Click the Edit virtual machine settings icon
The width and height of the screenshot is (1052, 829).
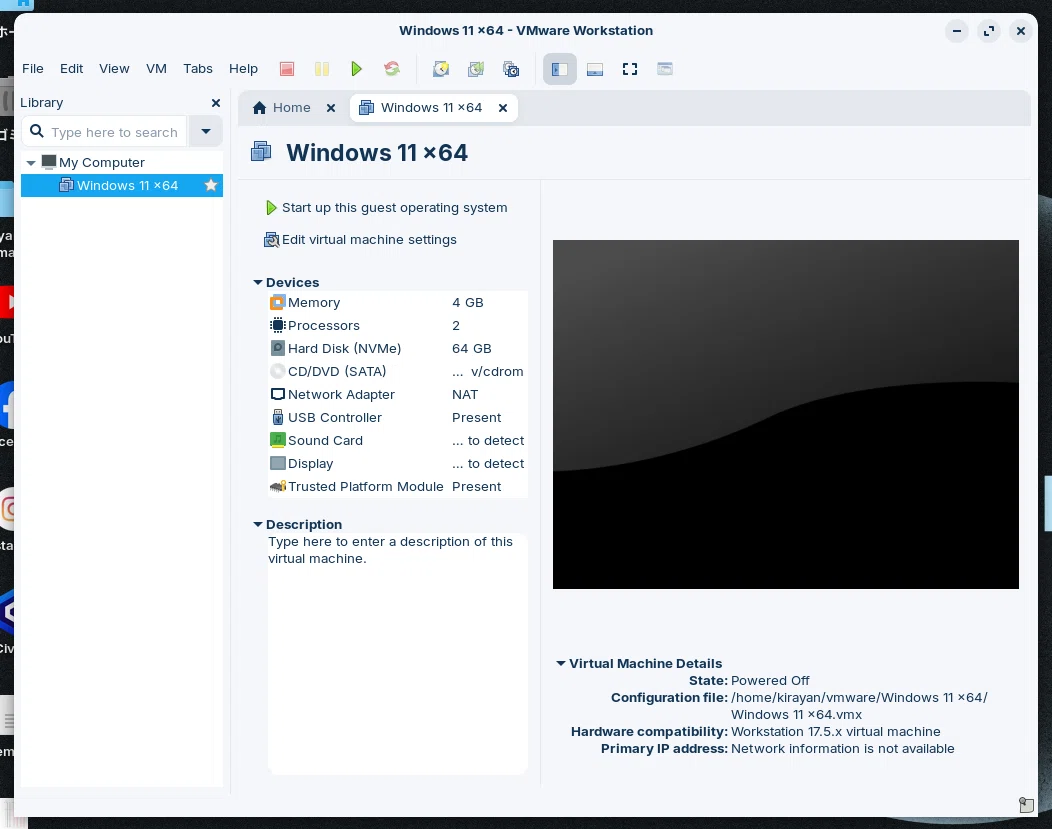271,239
